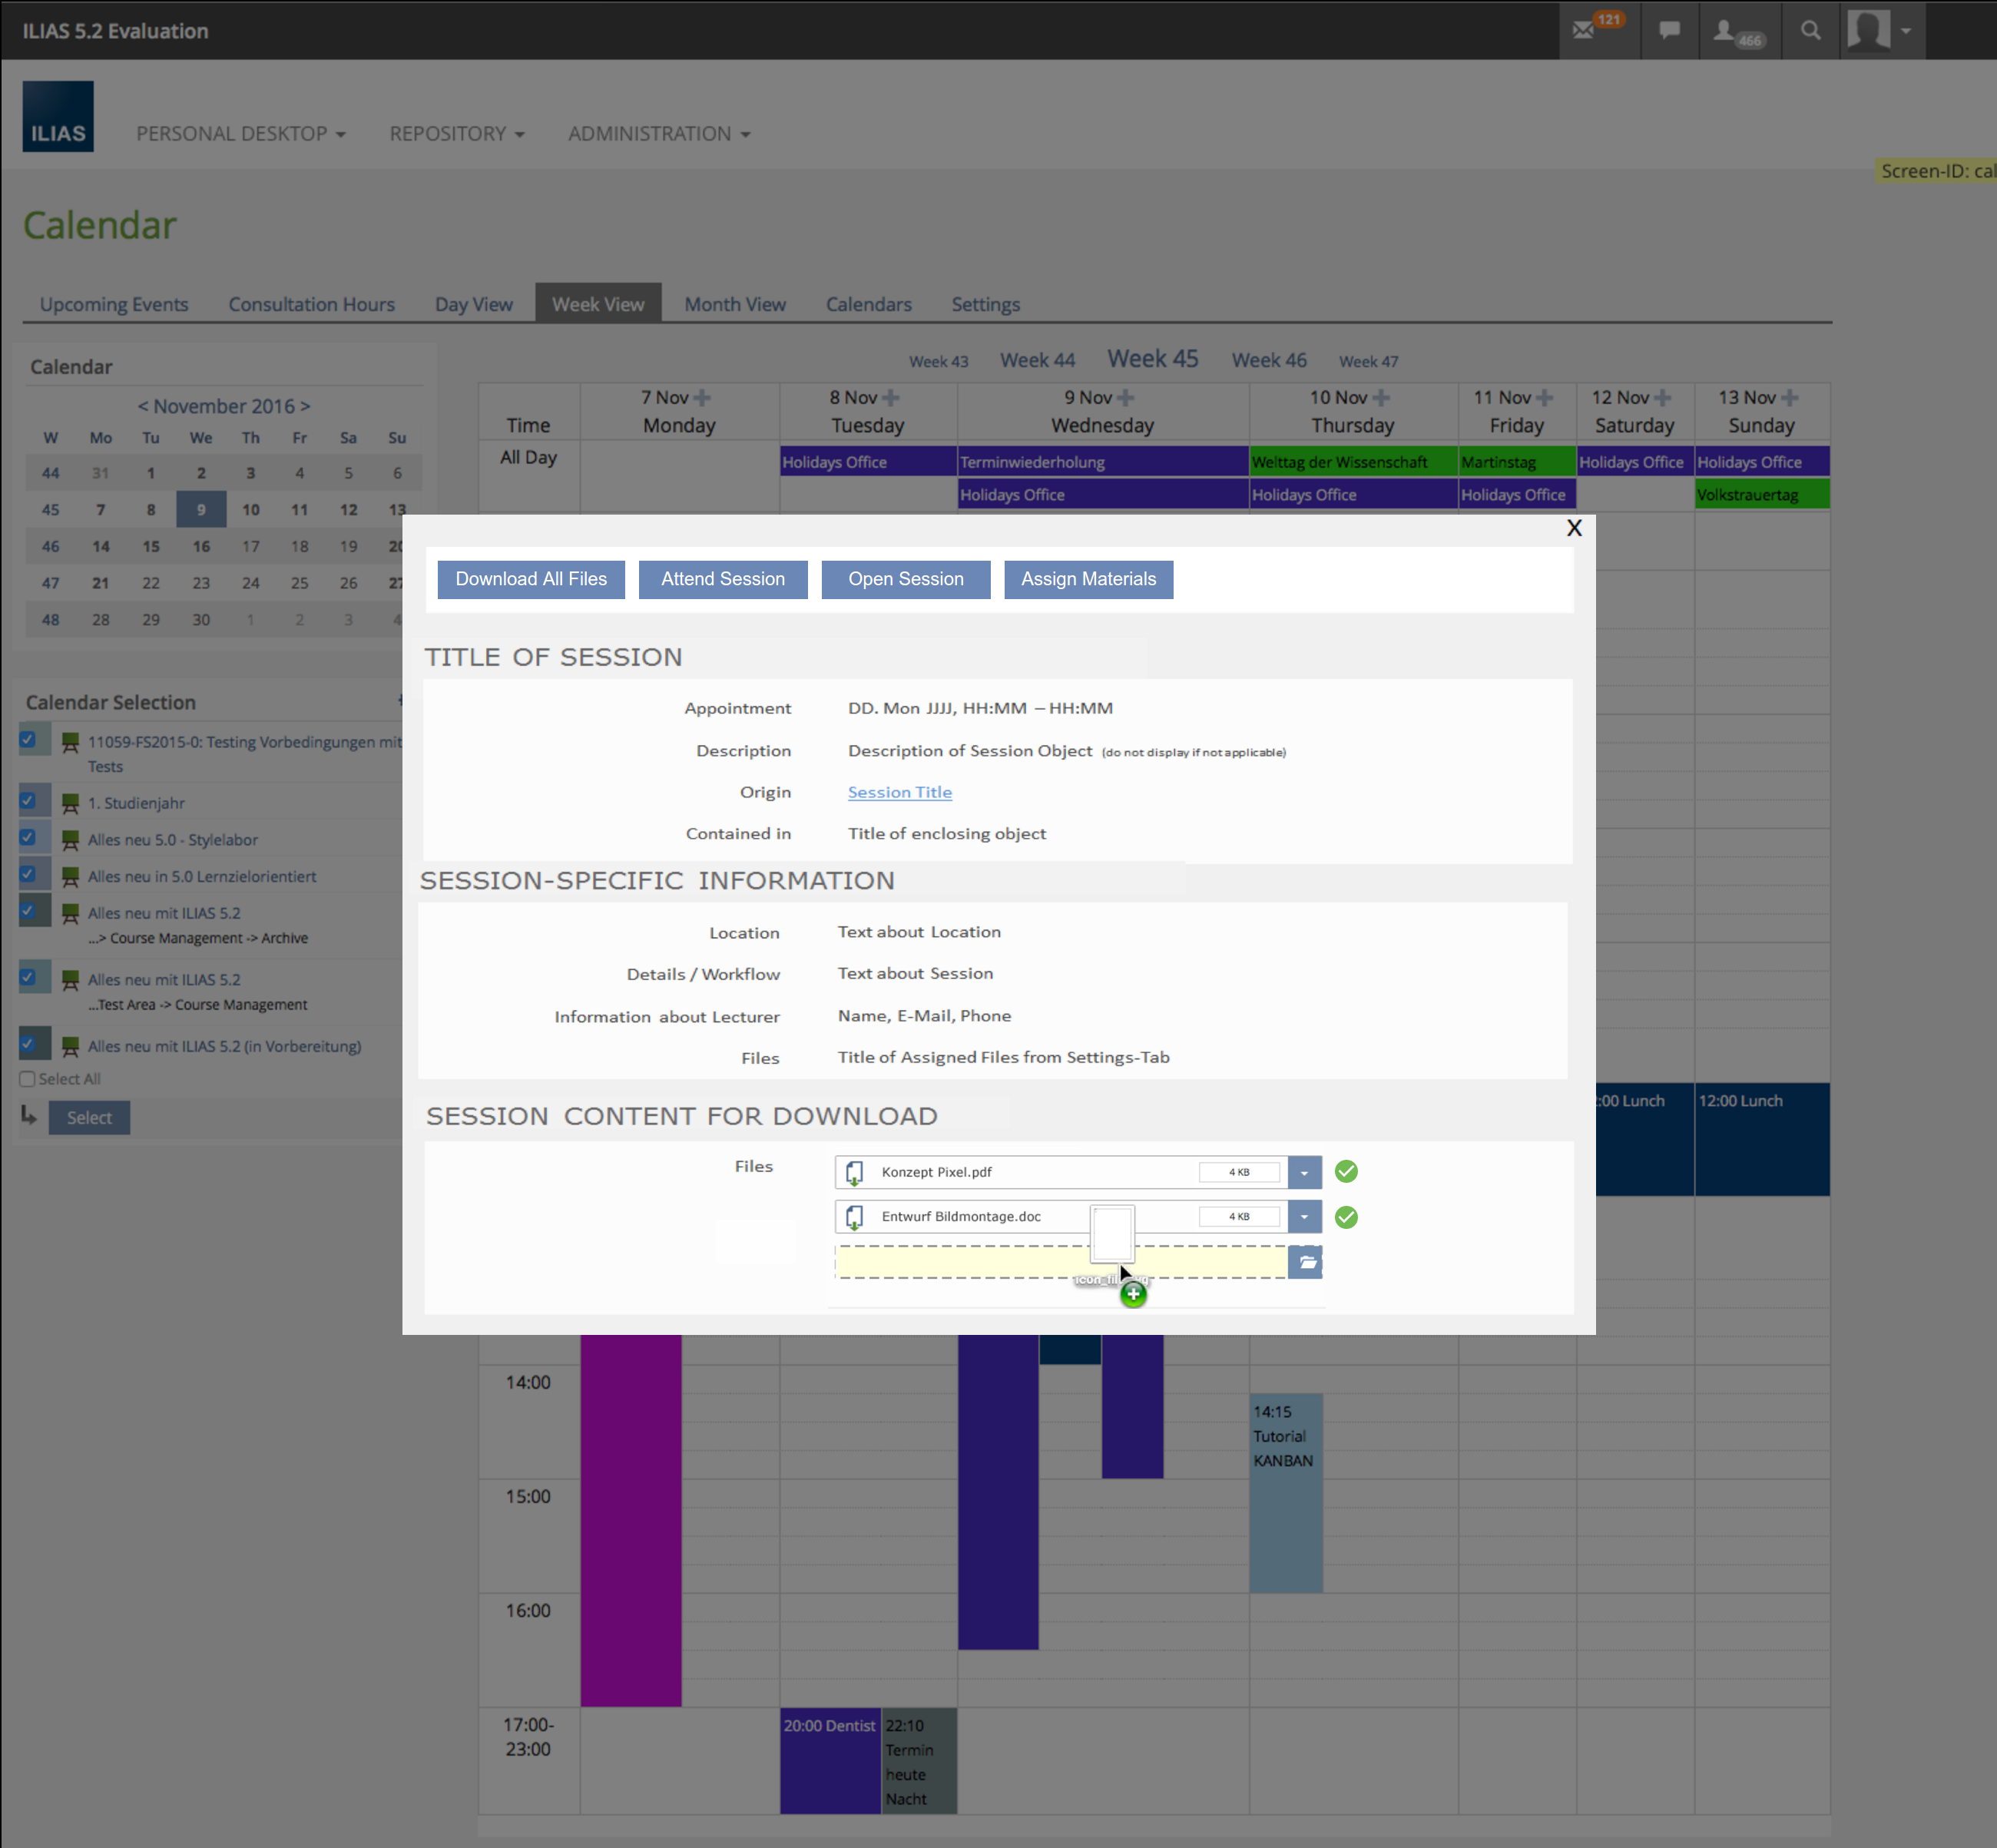The height and width of the screenshot is (1848, 1997).
Task: Click the Download All Files button
Action: coord(531,579)
